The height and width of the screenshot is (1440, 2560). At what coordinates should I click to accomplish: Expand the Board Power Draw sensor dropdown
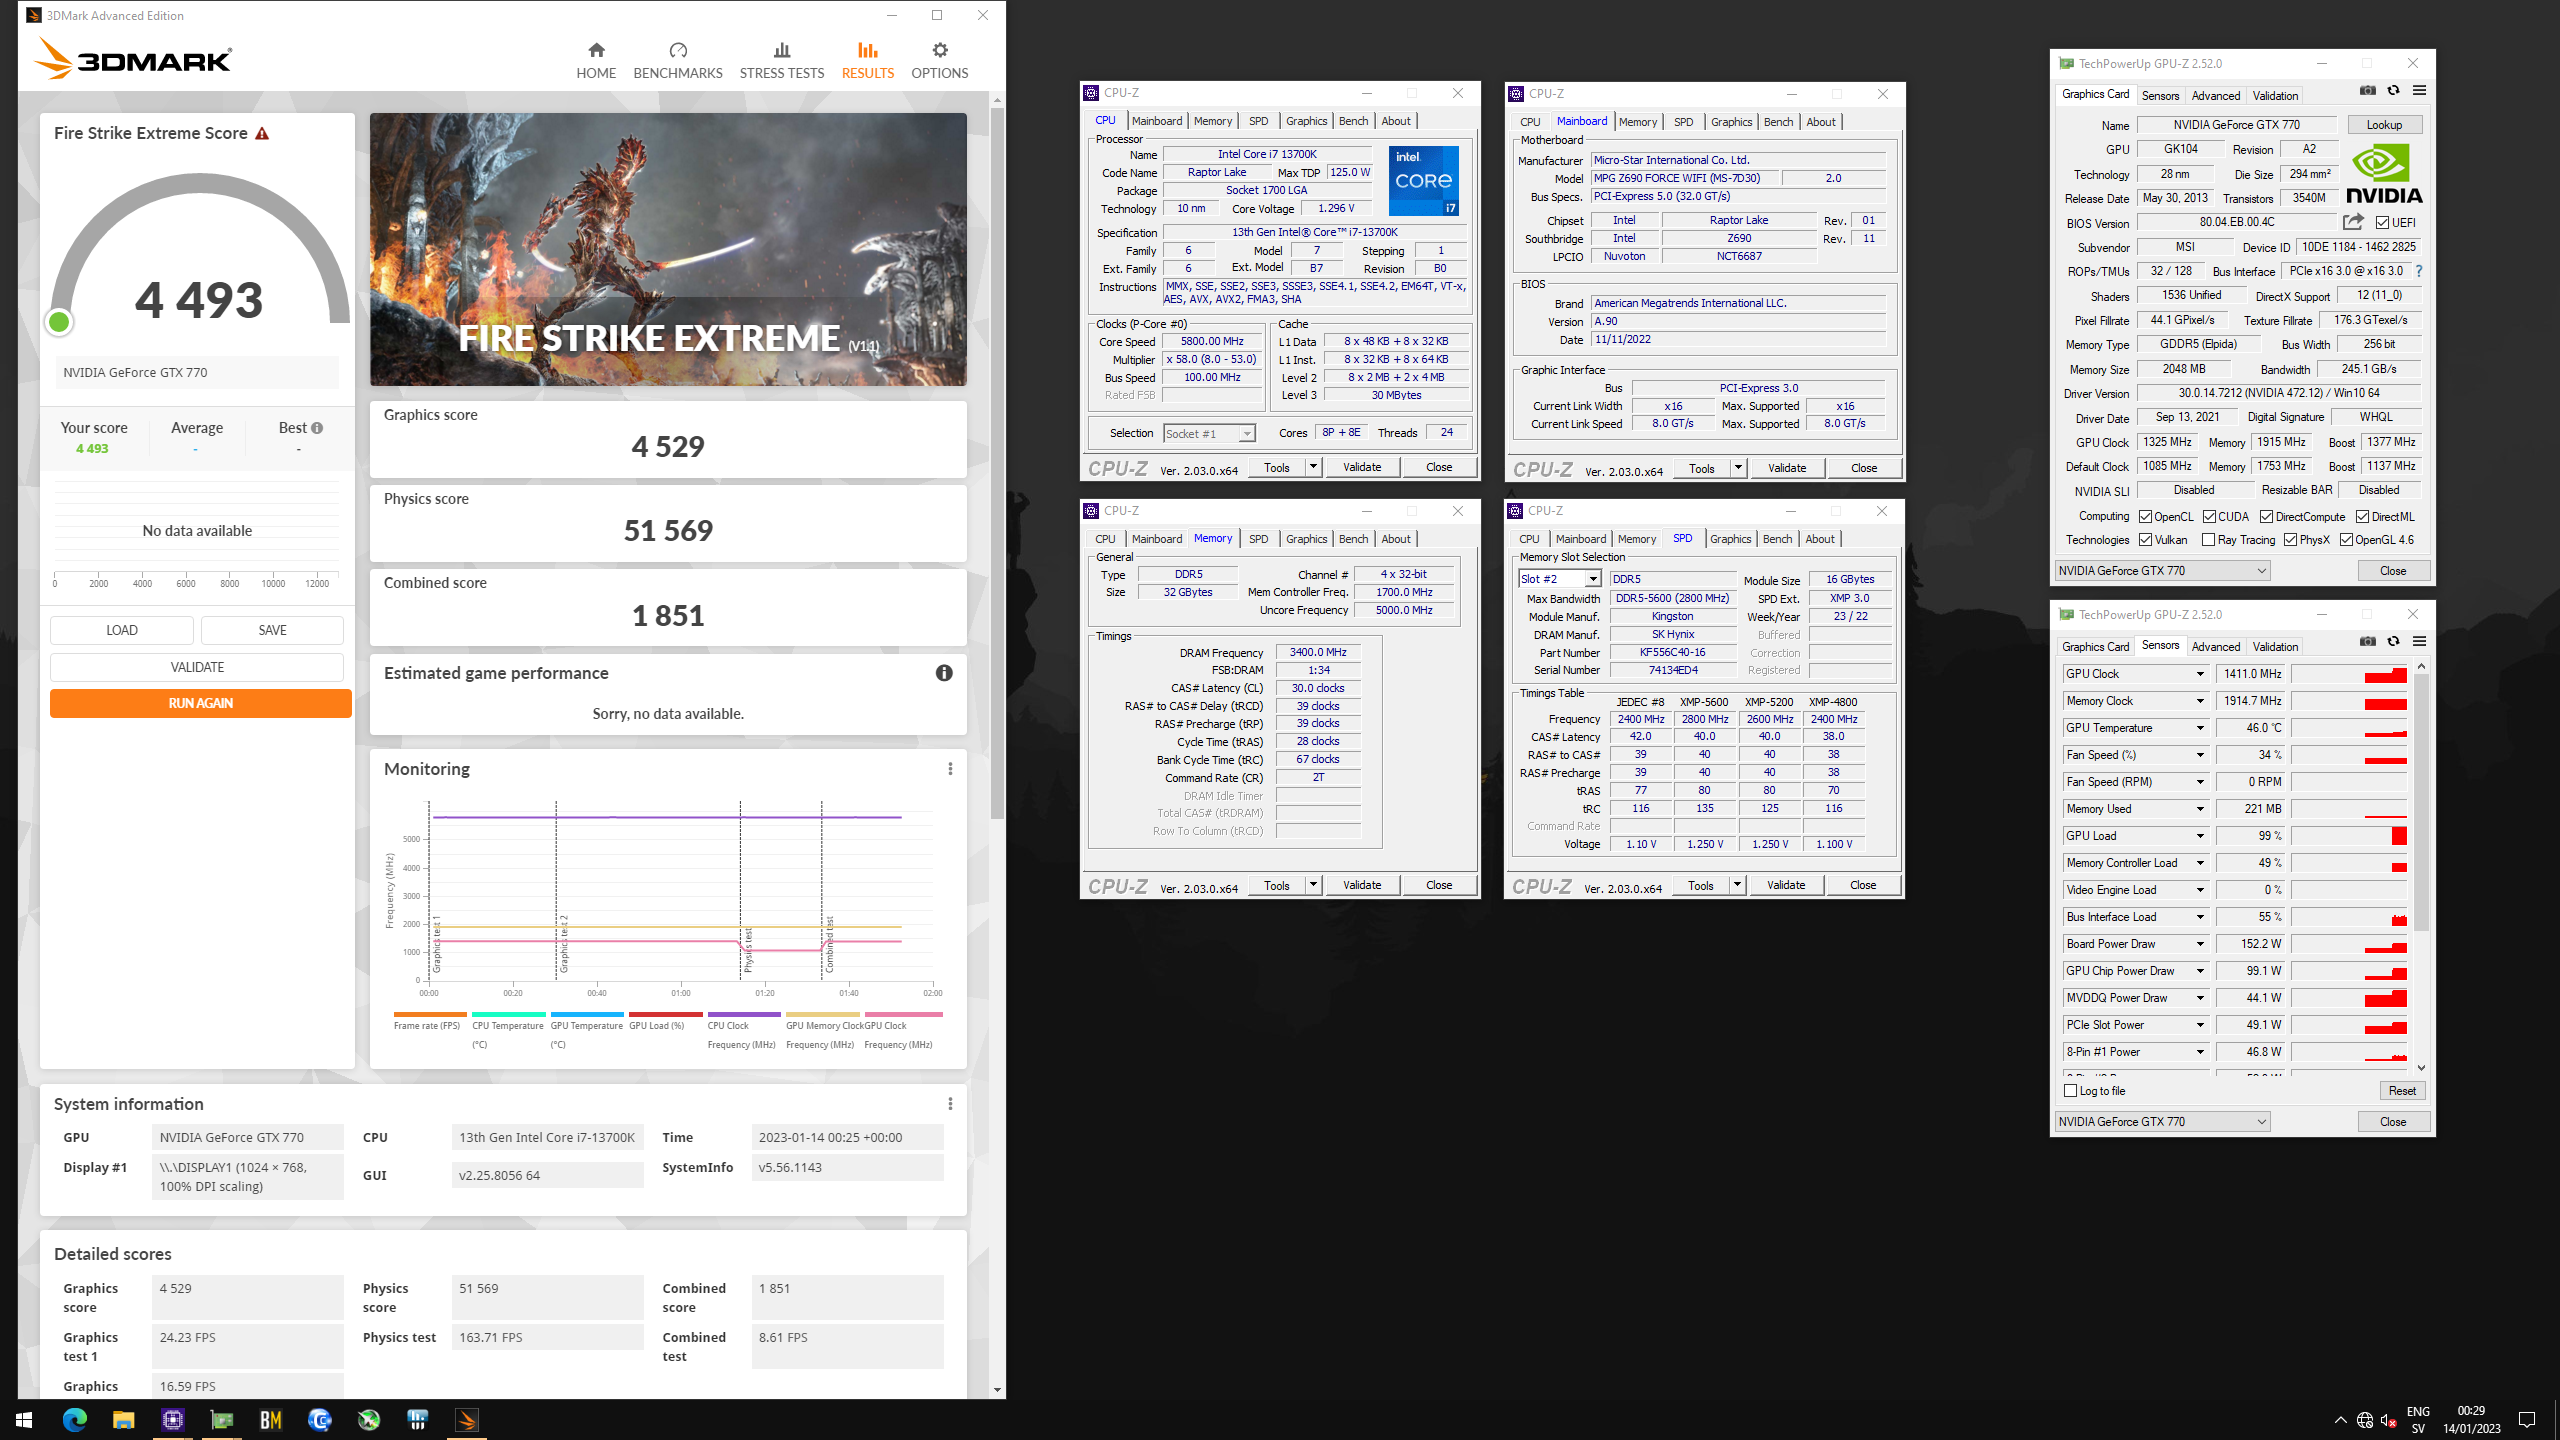2200,944
